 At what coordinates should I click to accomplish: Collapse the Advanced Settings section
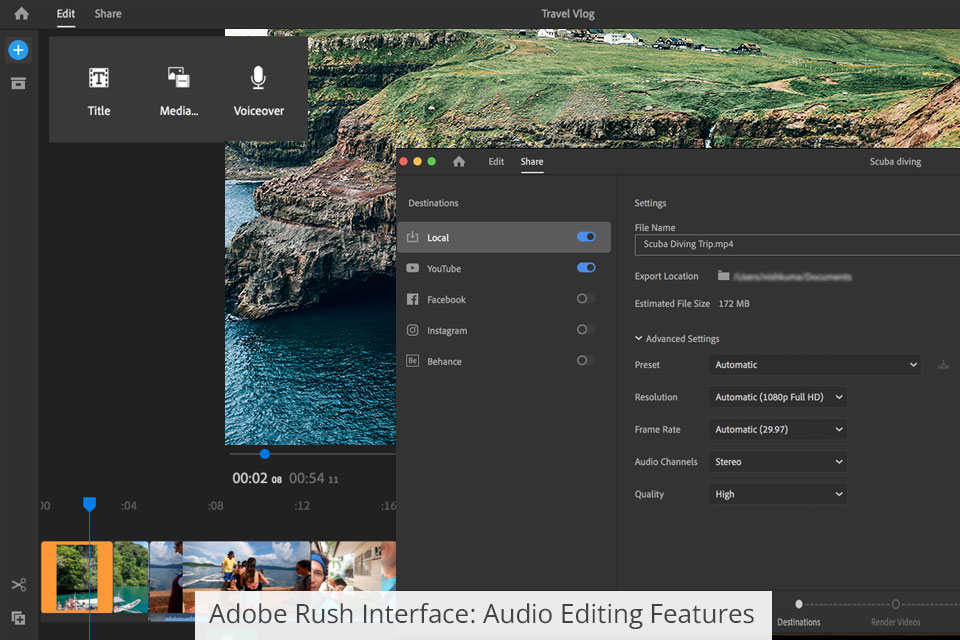pos(640,339)
